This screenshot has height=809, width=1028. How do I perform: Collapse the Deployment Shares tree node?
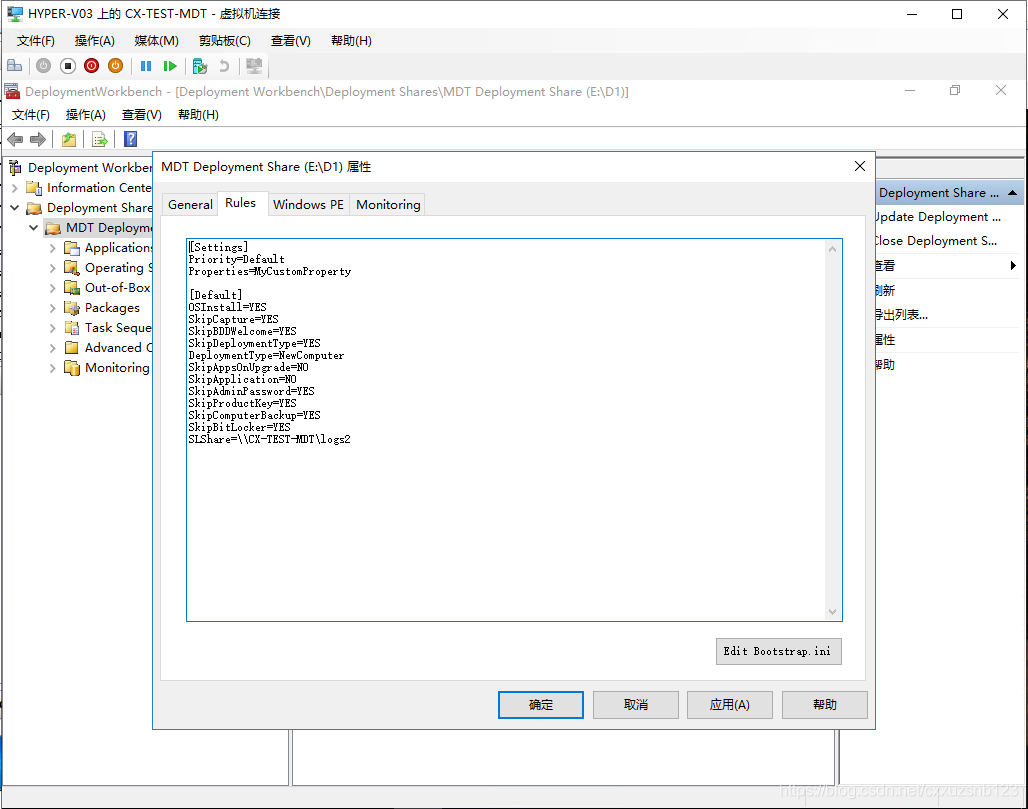click(14, 208)
